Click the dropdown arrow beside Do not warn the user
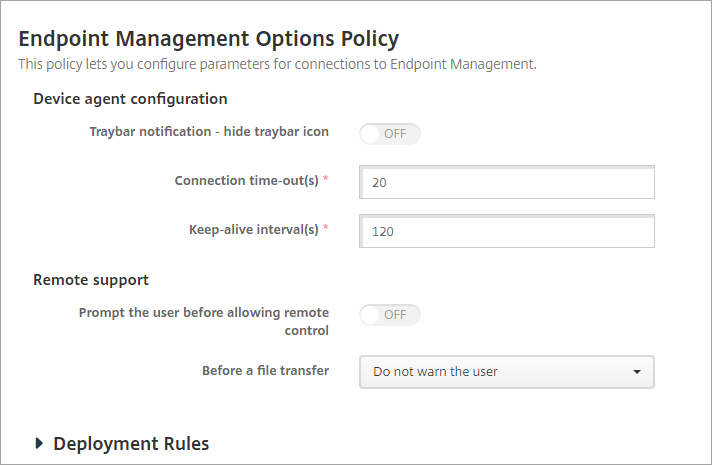 [637, 372]
